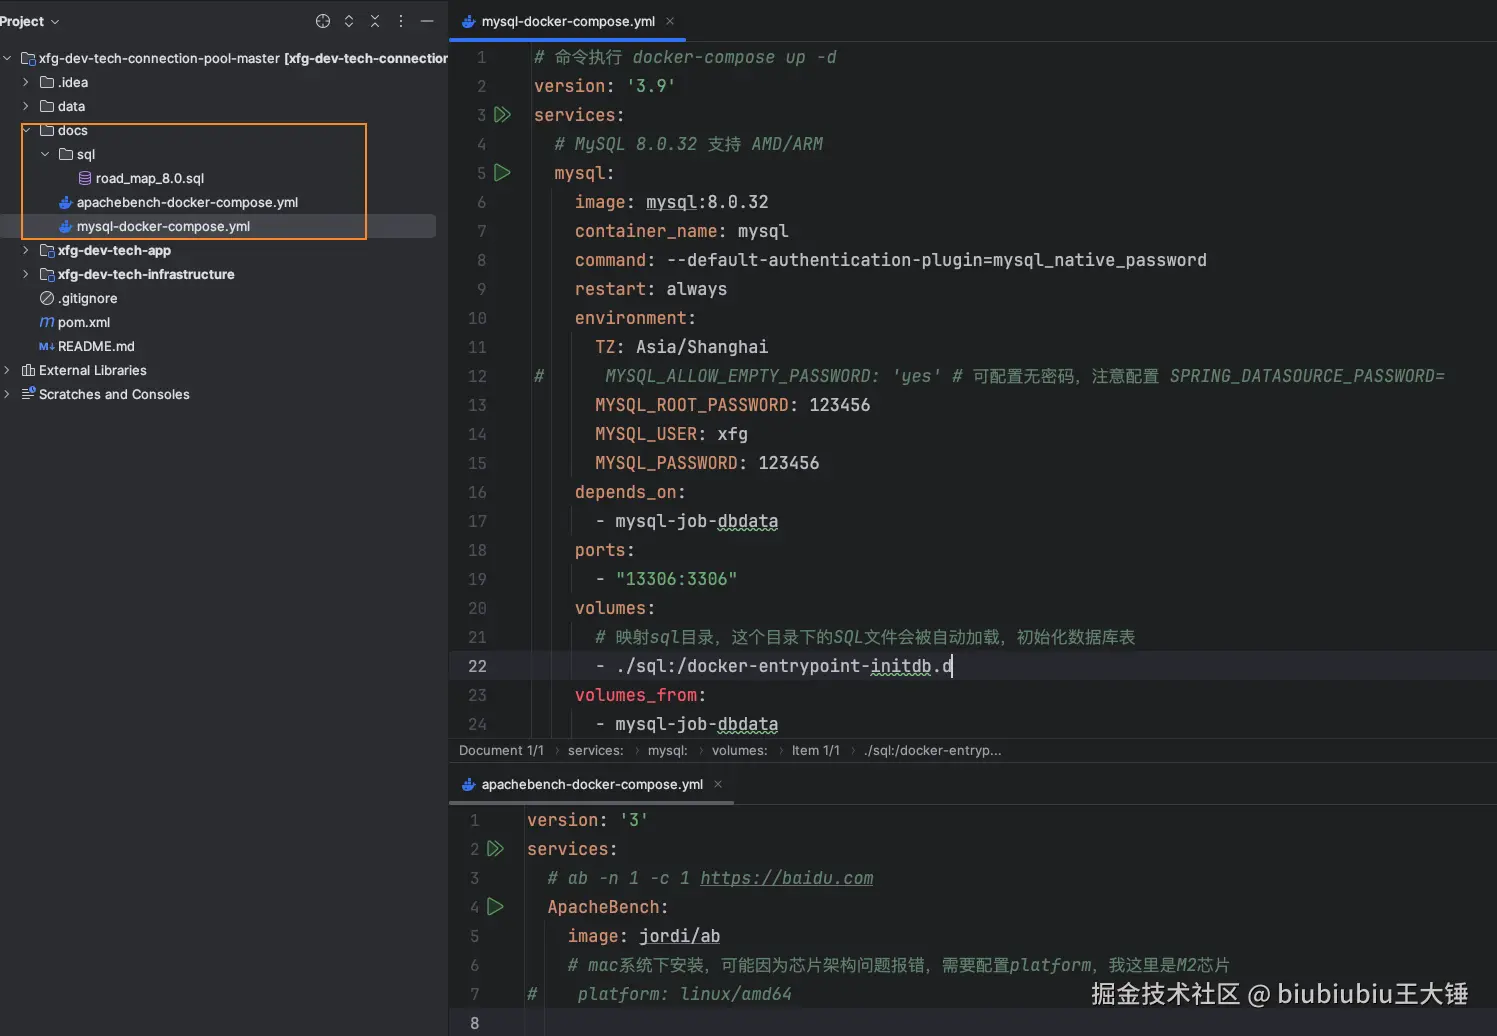Expand the xfg-dev-tech-infrastructure module
This screenshot has width=1497, height=1036.
[26, 274]
